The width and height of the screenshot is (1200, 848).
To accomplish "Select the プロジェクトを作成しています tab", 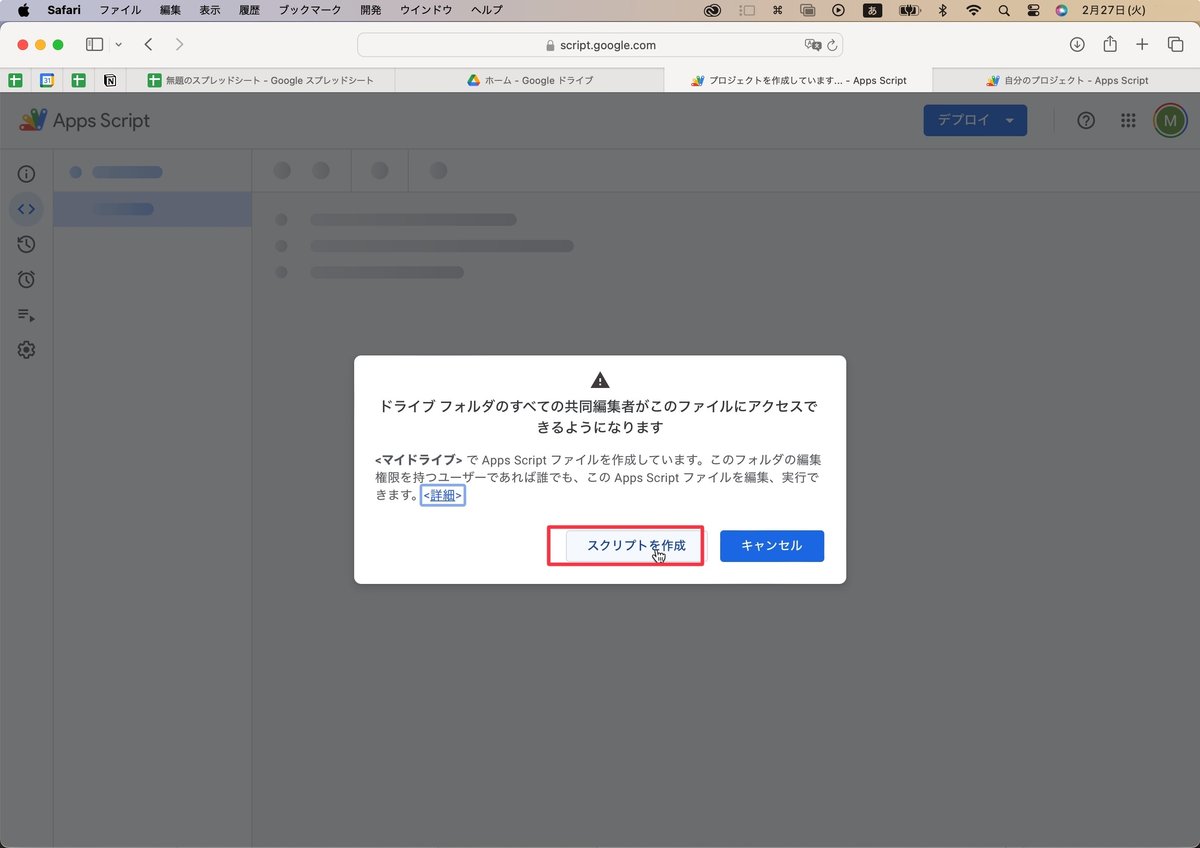I will tap(798, 80).
